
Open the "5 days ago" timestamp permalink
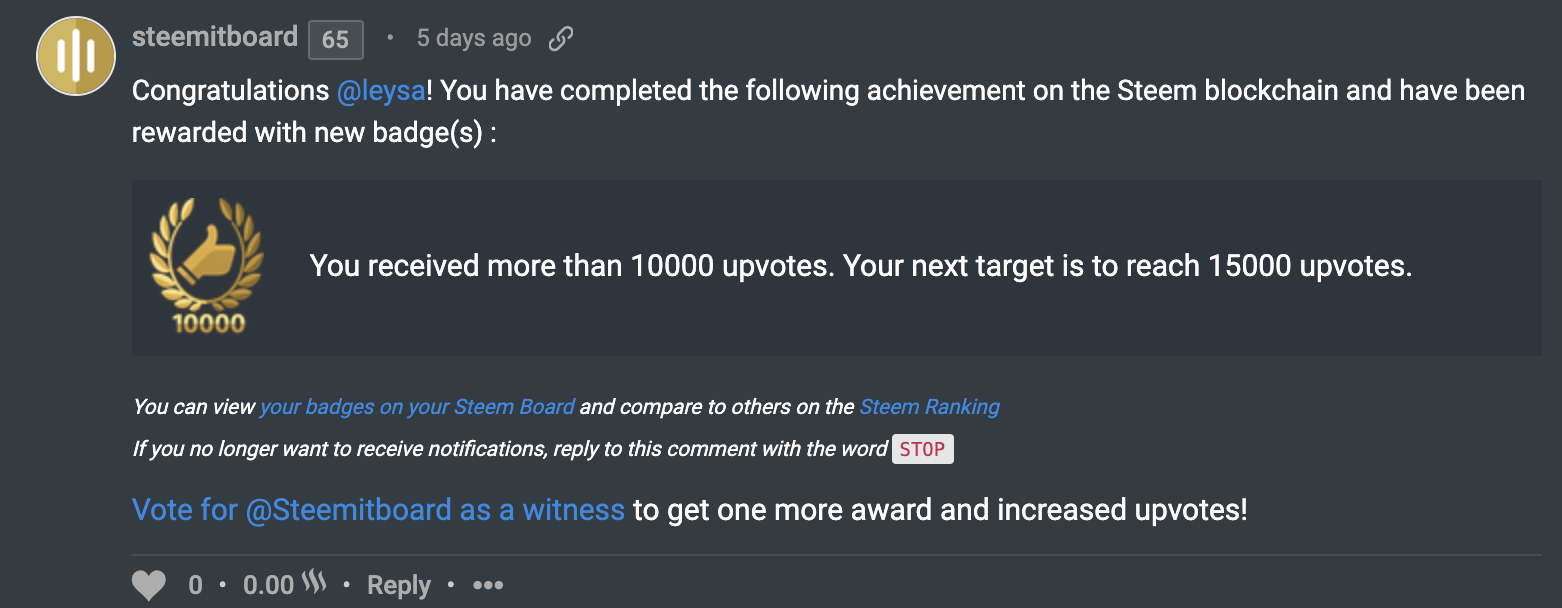[473, 39]
